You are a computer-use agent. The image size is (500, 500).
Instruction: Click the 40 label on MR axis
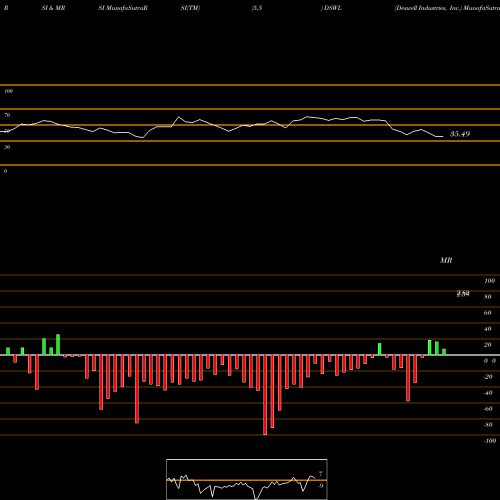(x=488, y=329)
